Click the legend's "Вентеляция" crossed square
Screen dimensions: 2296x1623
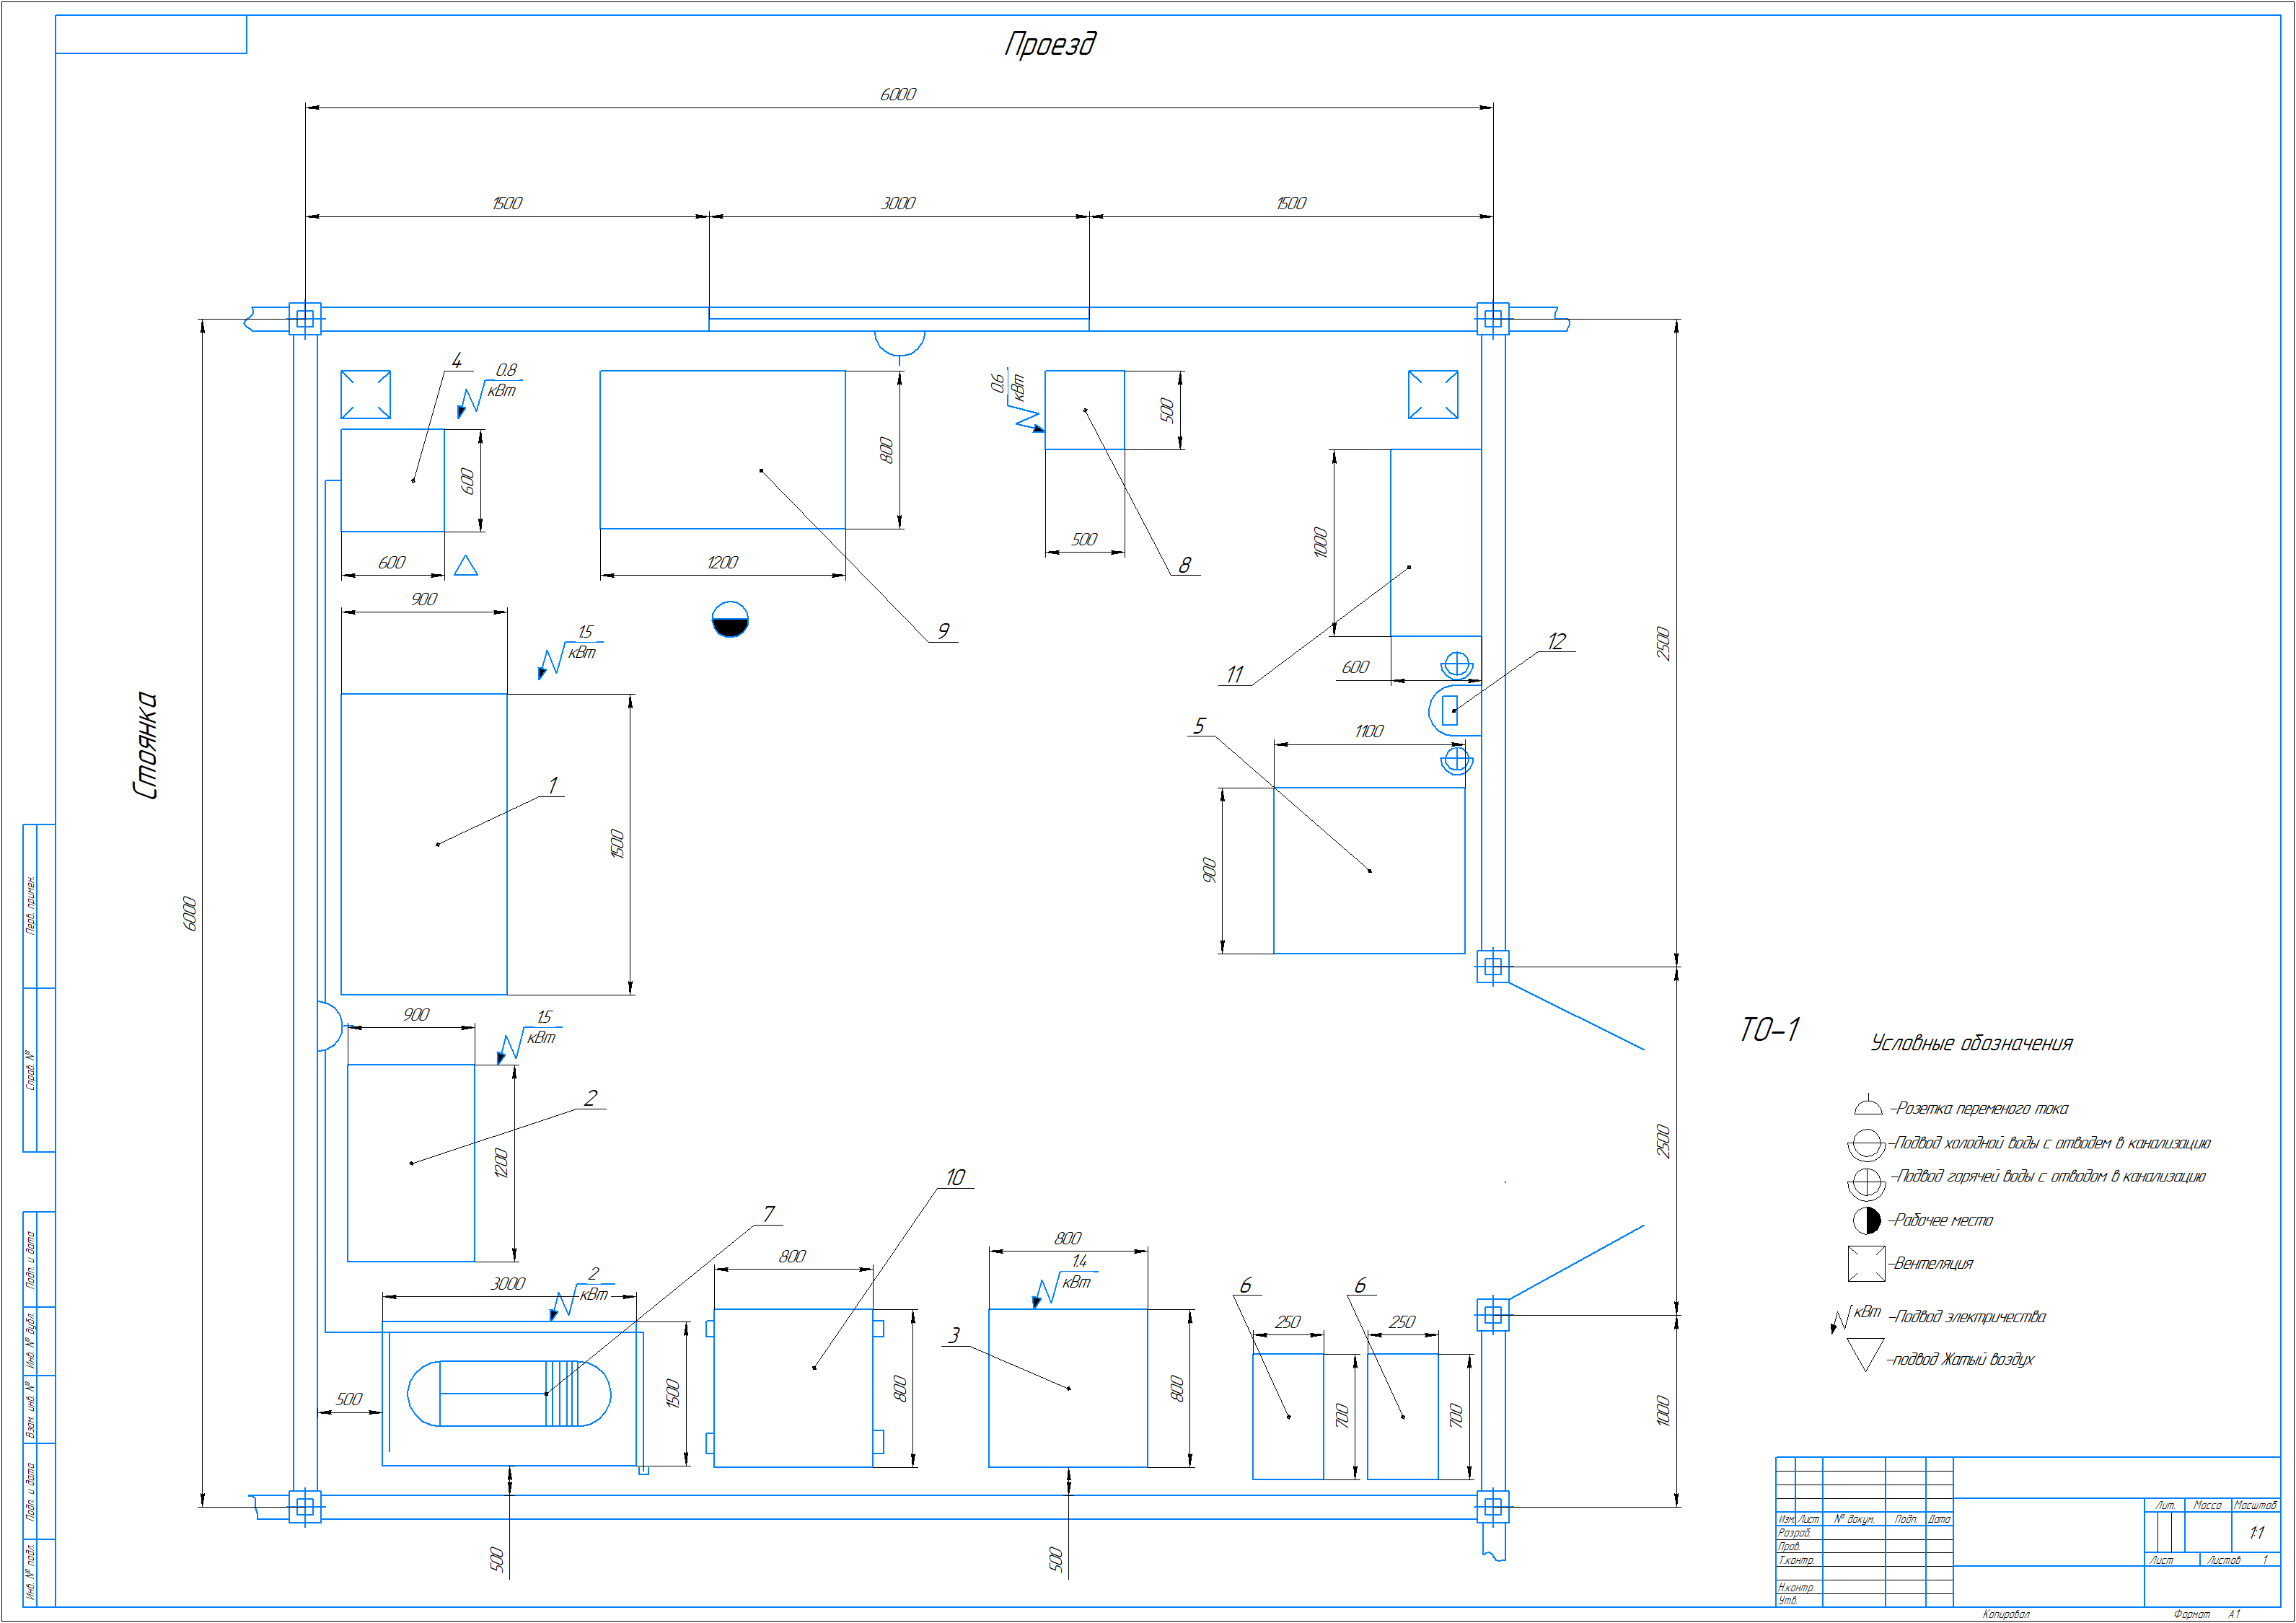coord(1866,1263)
